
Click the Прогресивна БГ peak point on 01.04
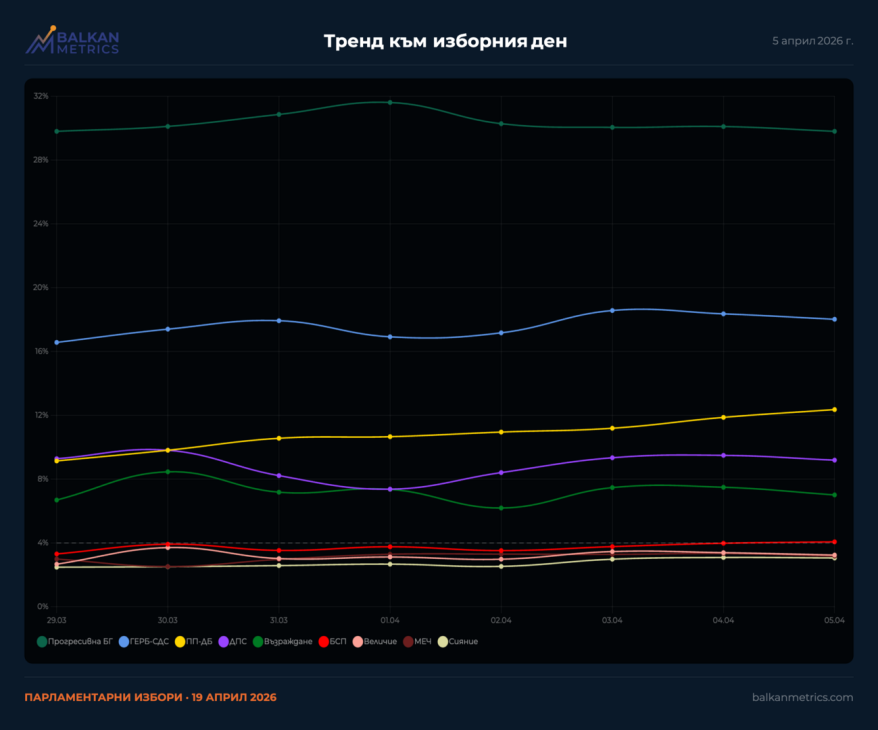tap(390, 102)
